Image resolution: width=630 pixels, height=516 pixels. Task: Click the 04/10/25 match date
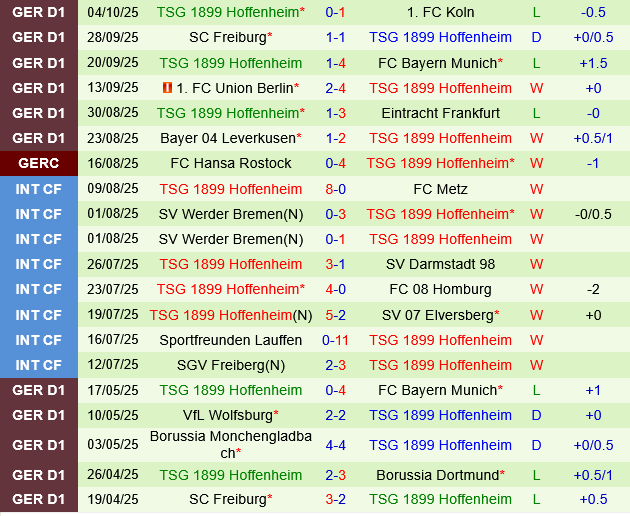113,12
